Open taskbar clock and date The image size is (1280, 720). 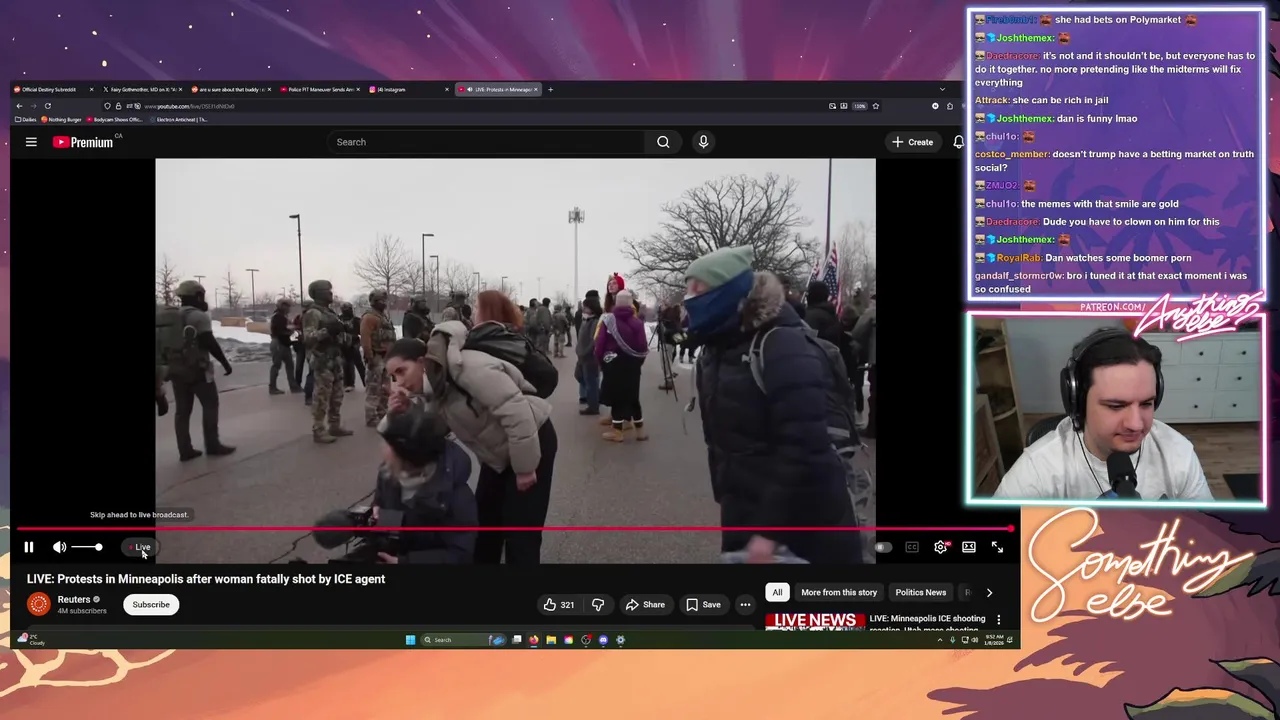point(993,639)
